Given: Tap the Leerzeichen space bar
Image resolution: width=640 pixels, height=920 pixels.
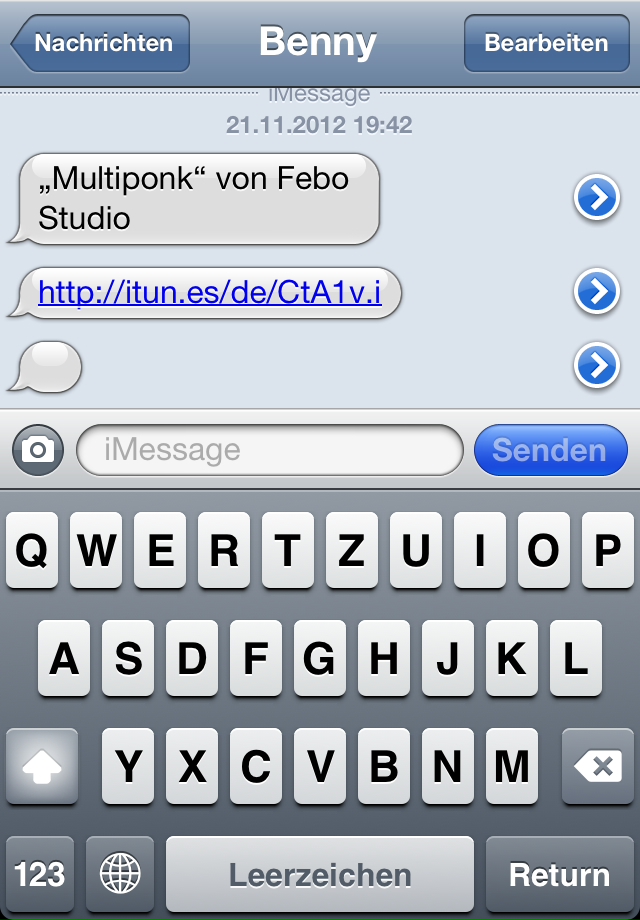Looking at the screenshot, I should click(320, 873).
